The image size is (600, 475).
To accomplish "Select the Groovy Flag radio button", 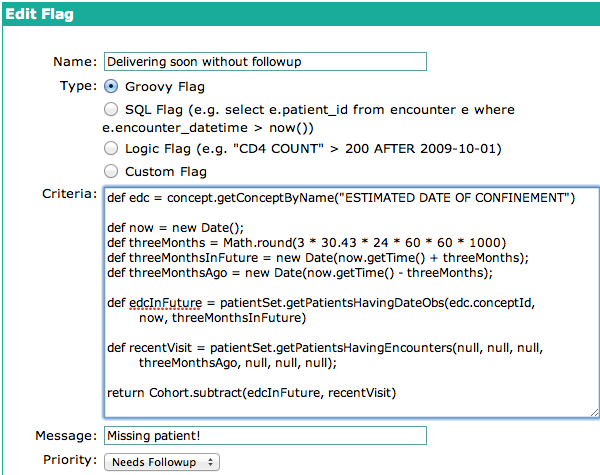I will point(111,87).
